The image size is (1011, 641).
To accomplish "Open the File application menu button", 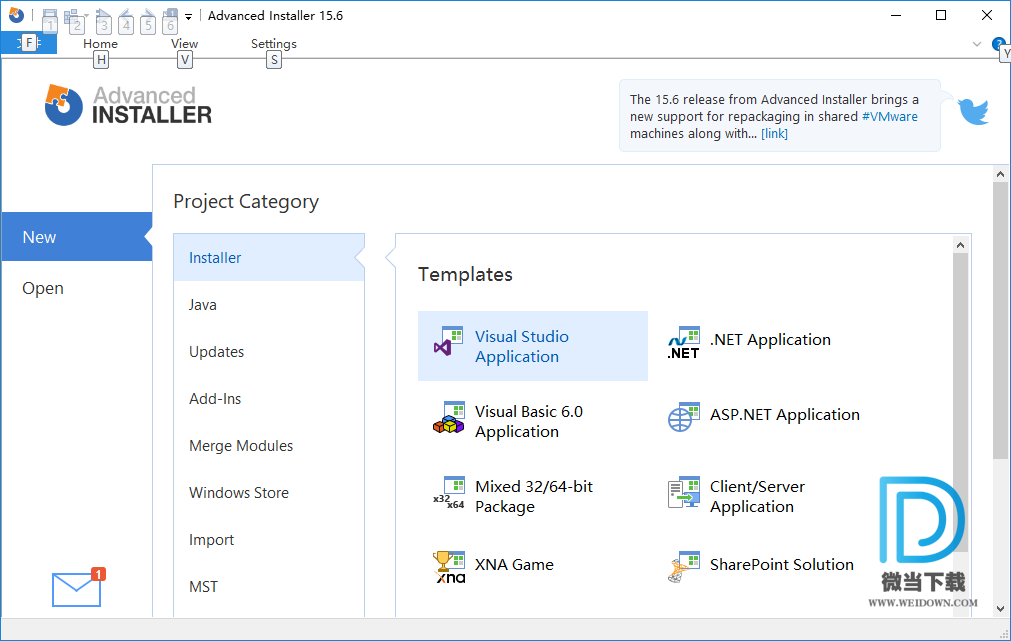I will point(29,43).
